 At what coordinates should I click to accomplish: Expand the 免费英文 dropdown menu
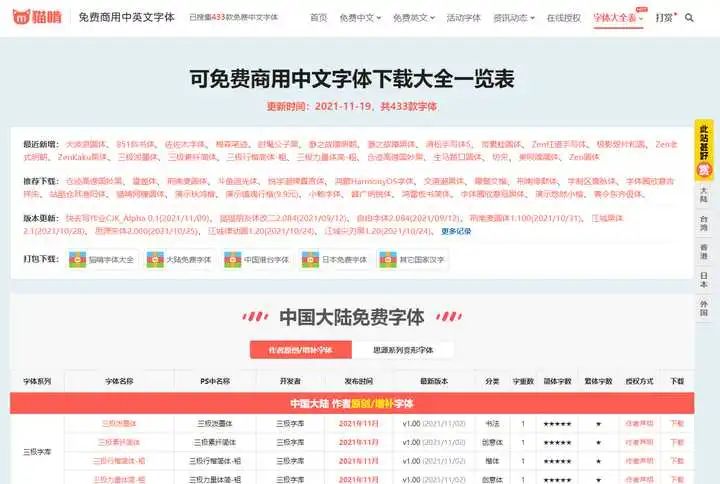(x=414, y=18)
